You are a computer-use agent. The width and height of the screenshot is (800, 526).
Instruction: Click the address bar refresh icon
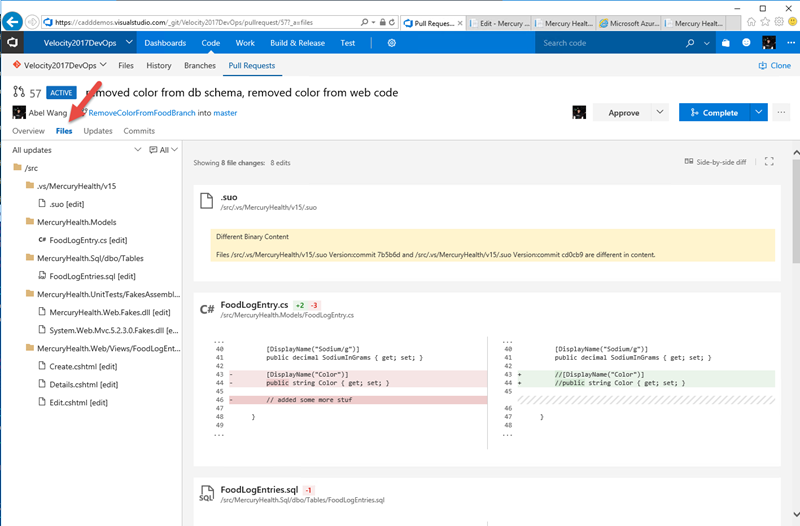392,22
